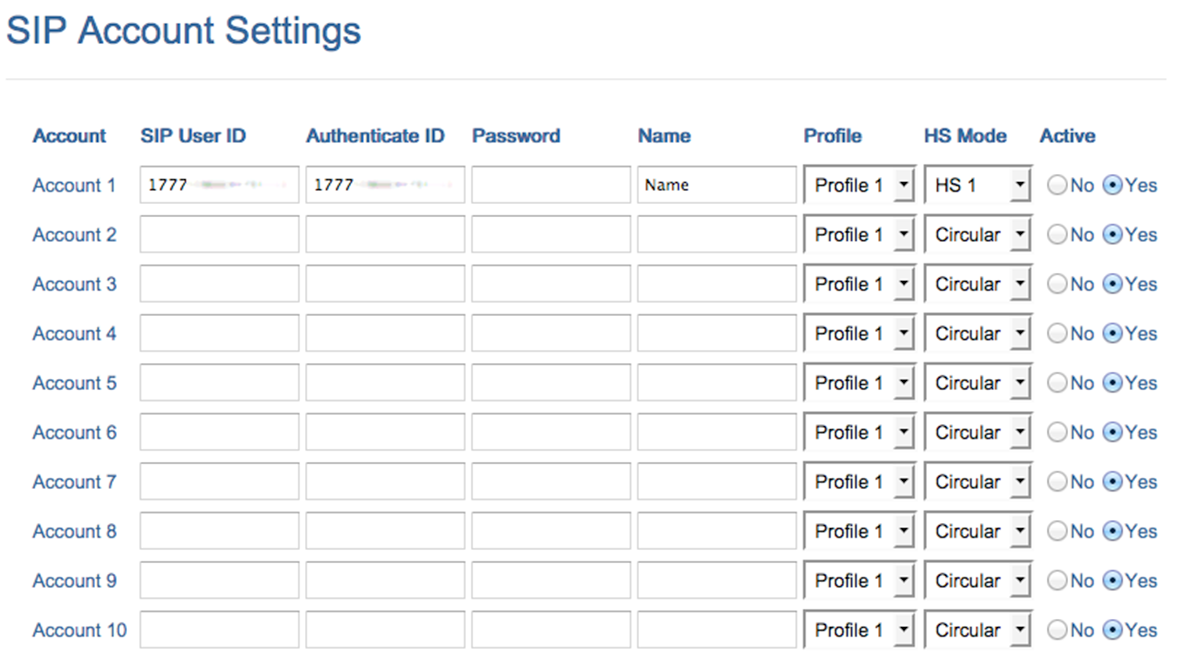Screen dimensions: 1200x663
Task: Enable Yes radio for Account 10
Action: pyautogui.click(x=1112, y=631)
